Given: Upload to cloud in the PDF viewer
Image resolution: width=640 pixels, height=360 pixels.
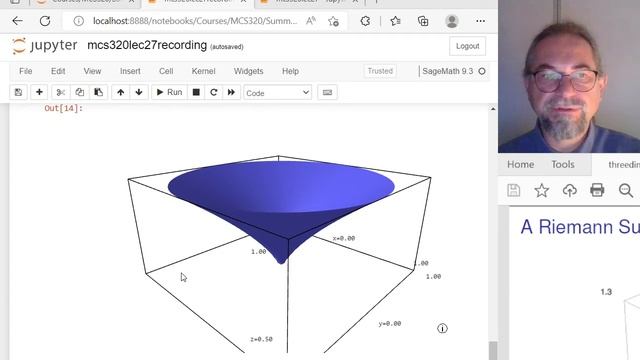Looking at the screenshot, I should [x=569, y=190].
